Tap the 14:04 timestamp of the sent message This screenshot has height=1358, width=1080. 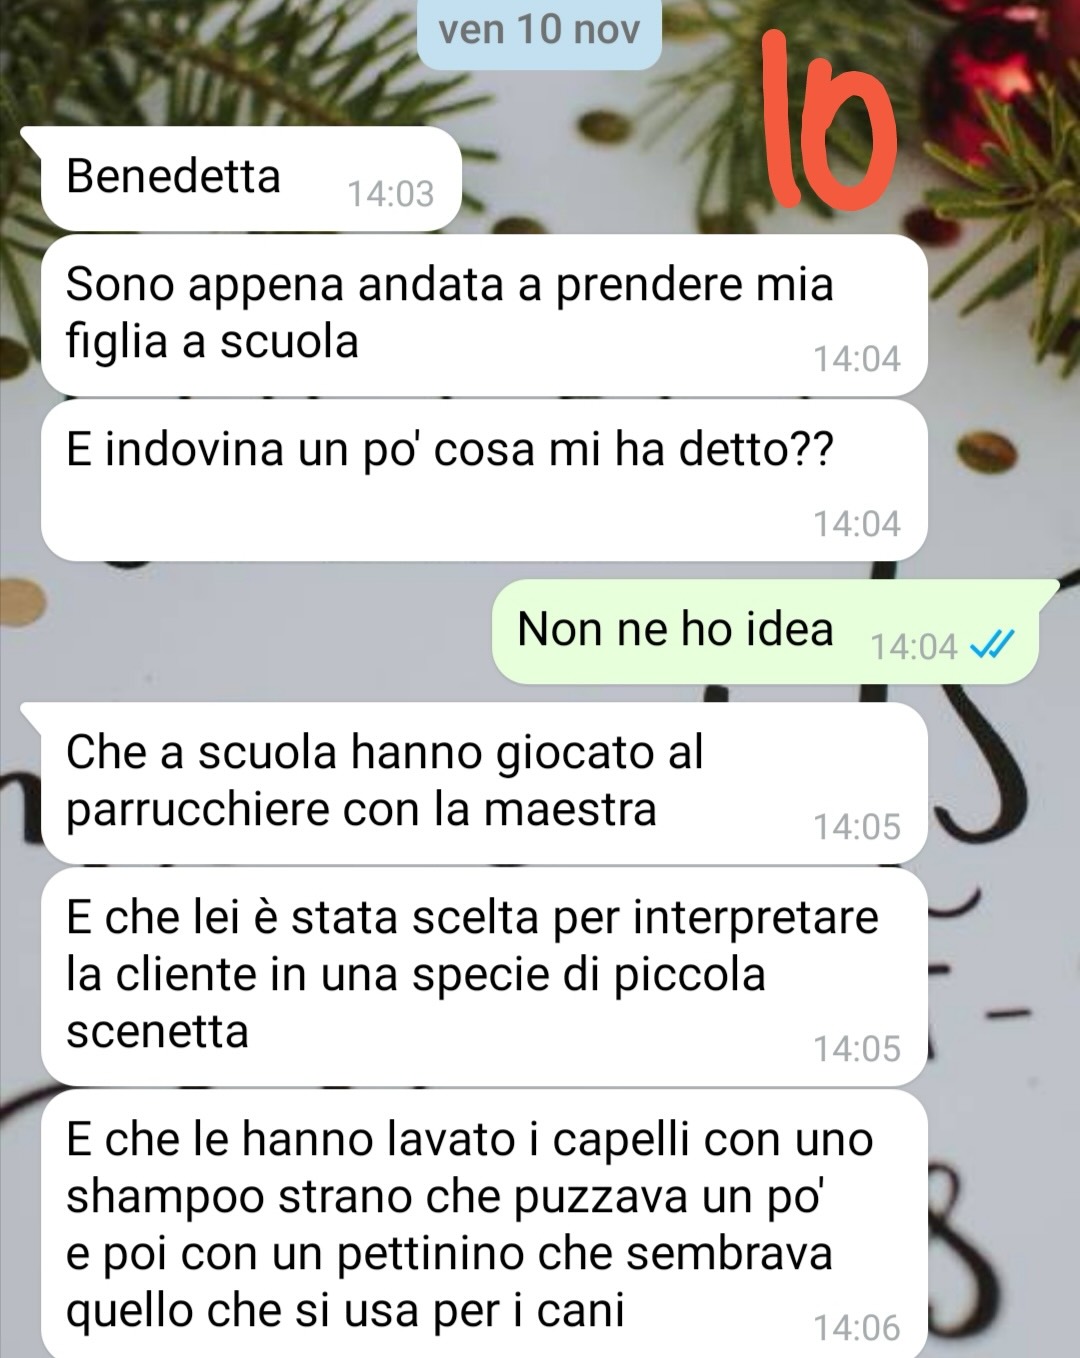[x=914, y=647]
